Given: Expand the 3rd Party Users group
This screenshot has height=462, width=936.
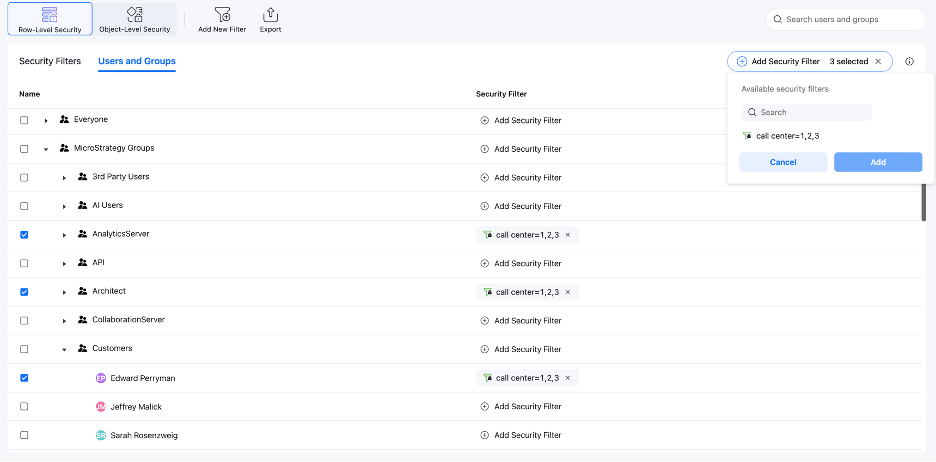Looking at the screenshot, I should tap(64, 178).
